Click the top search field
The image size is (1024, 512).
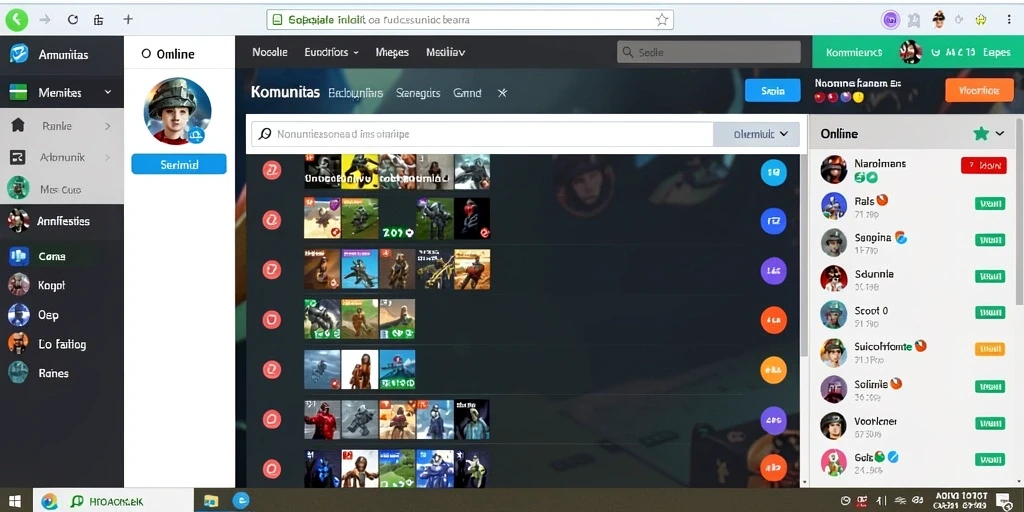pos(709,52)
